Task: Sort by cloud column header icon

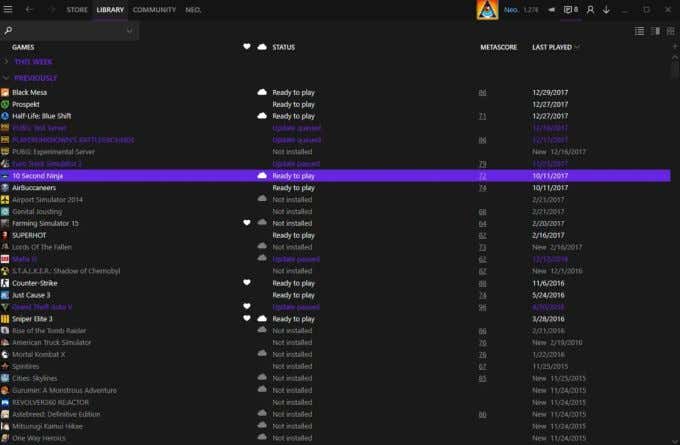Action: pos(262,46)
